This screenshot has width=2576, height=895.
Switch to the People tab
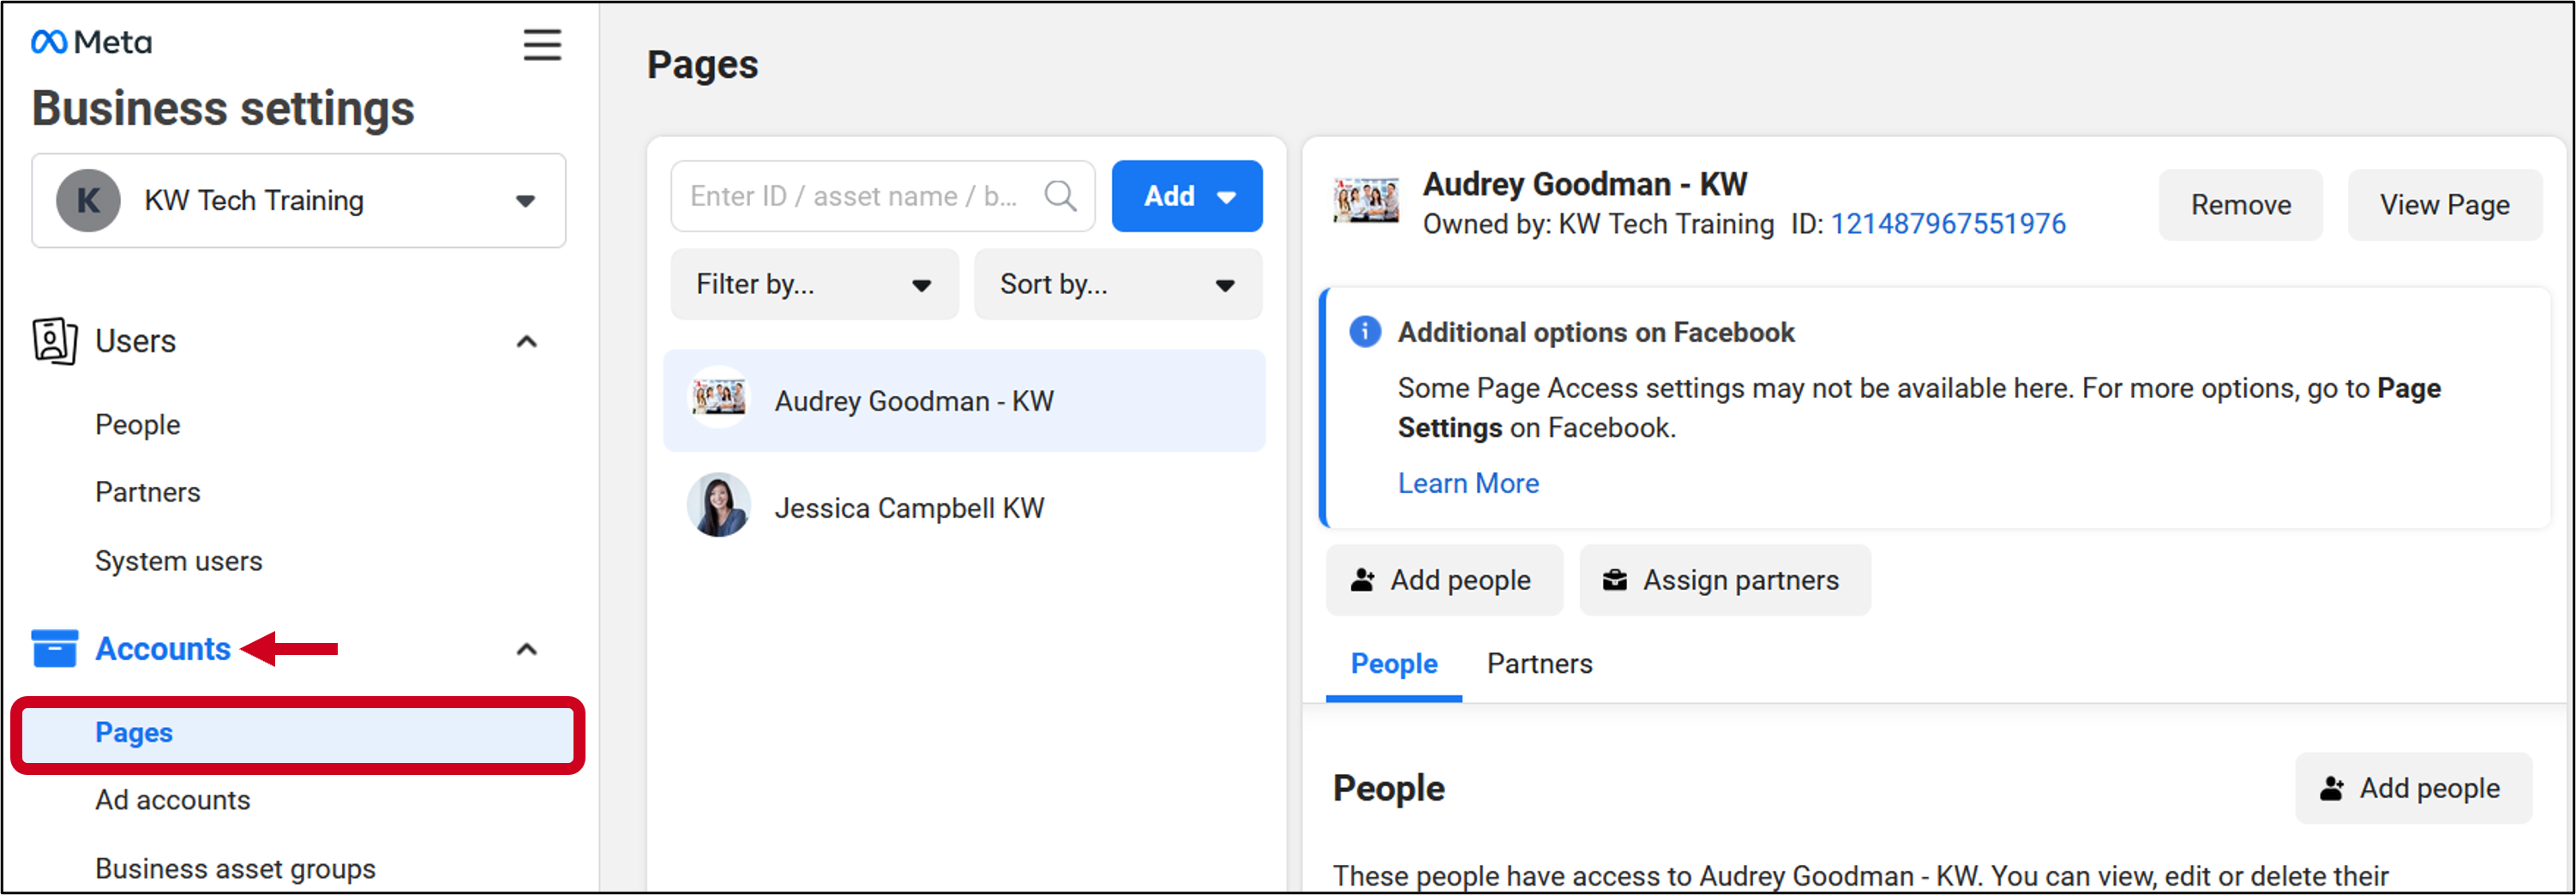click(1394, 664)
